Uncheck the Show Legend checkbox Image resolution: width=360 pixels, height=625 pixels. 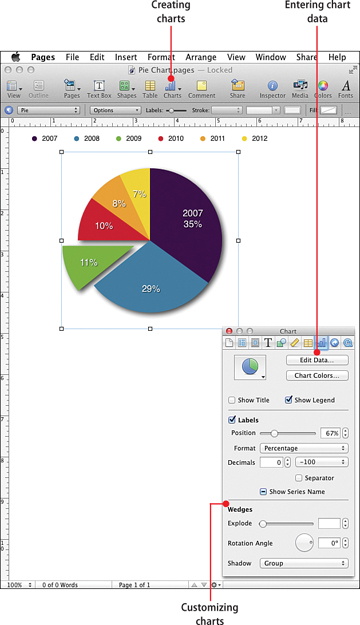[289, 399]
